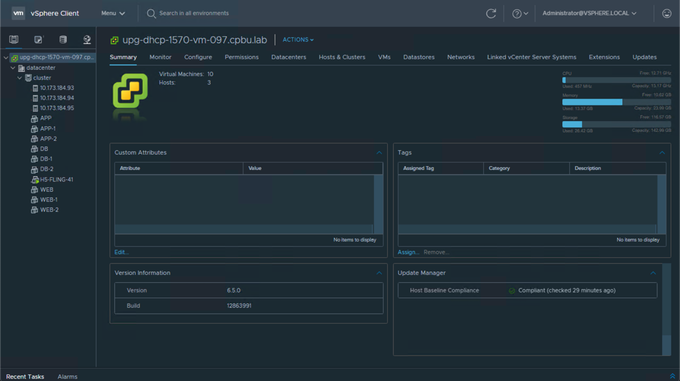Click the Search in all environments field
Viewport: 680px width, 381px height.
(x=193, y=13)
